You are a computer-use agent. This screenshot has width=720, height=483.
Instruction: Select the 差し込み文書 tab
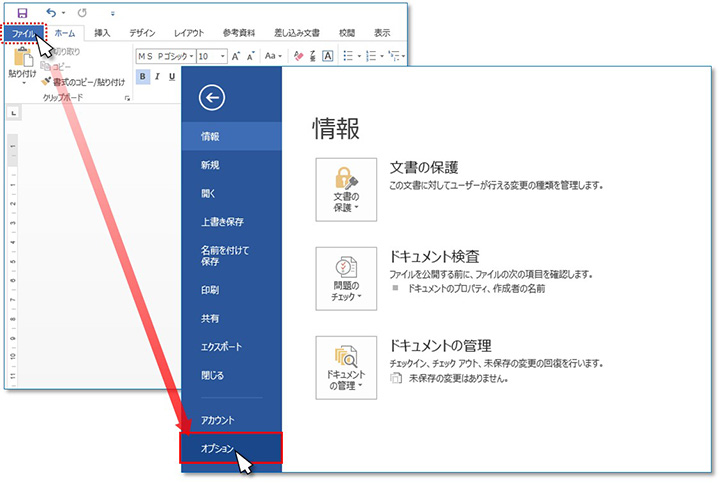pos(297,33)
